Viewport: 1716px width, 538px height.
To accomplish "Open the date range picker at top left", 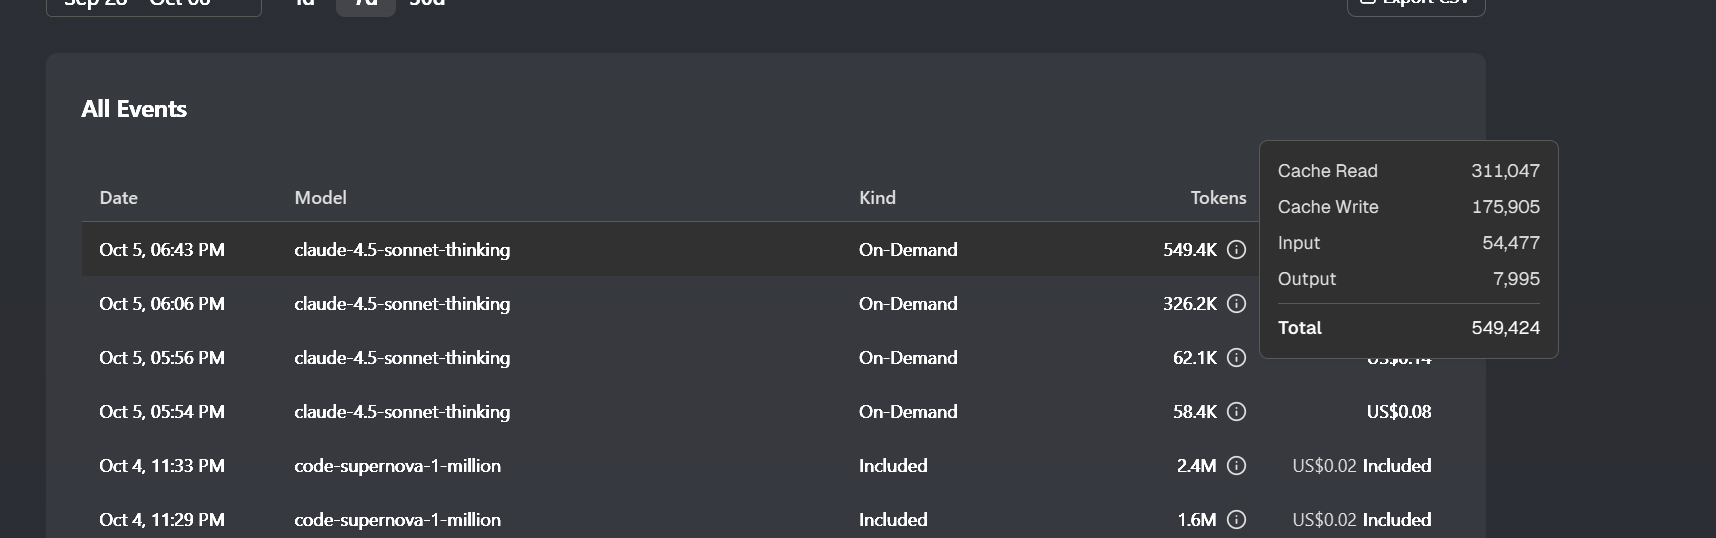I will (153, 4).
